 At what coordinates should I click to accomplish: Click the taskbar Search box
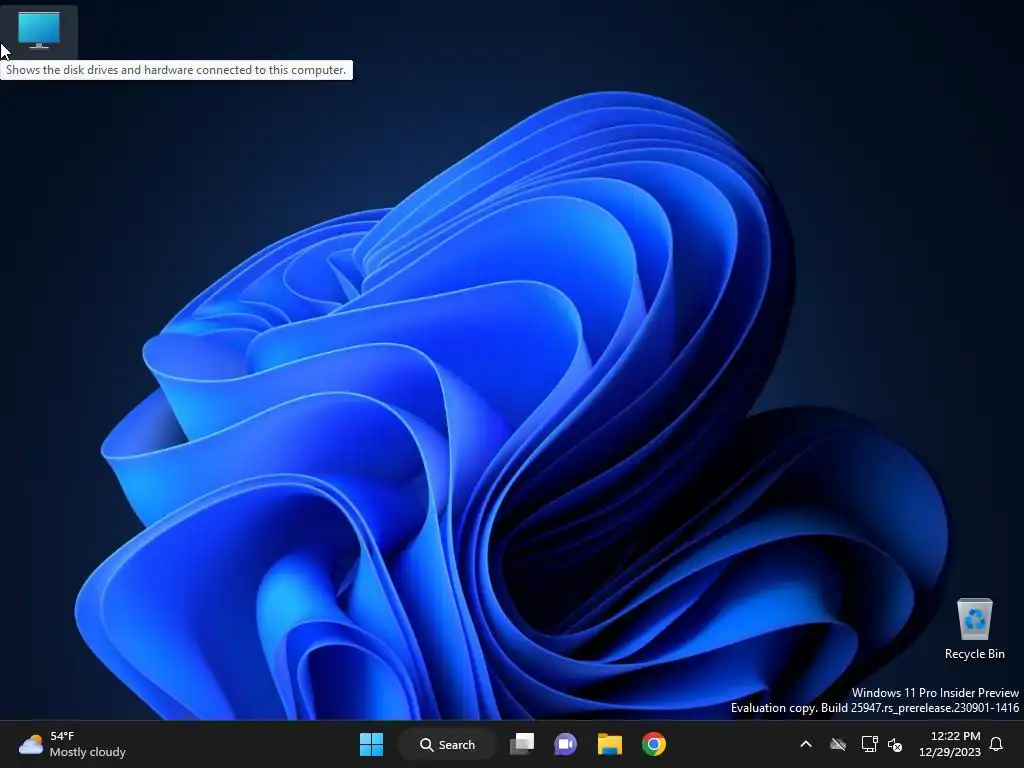click(447, 744)
